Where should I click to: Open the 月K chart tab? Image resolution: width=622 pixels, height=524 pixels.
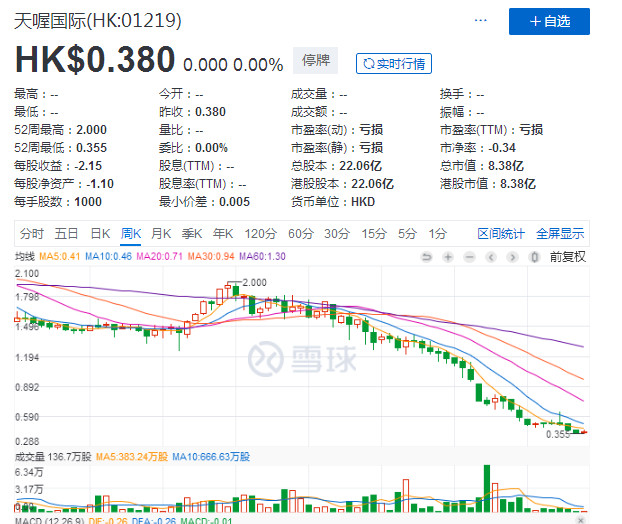161,234
